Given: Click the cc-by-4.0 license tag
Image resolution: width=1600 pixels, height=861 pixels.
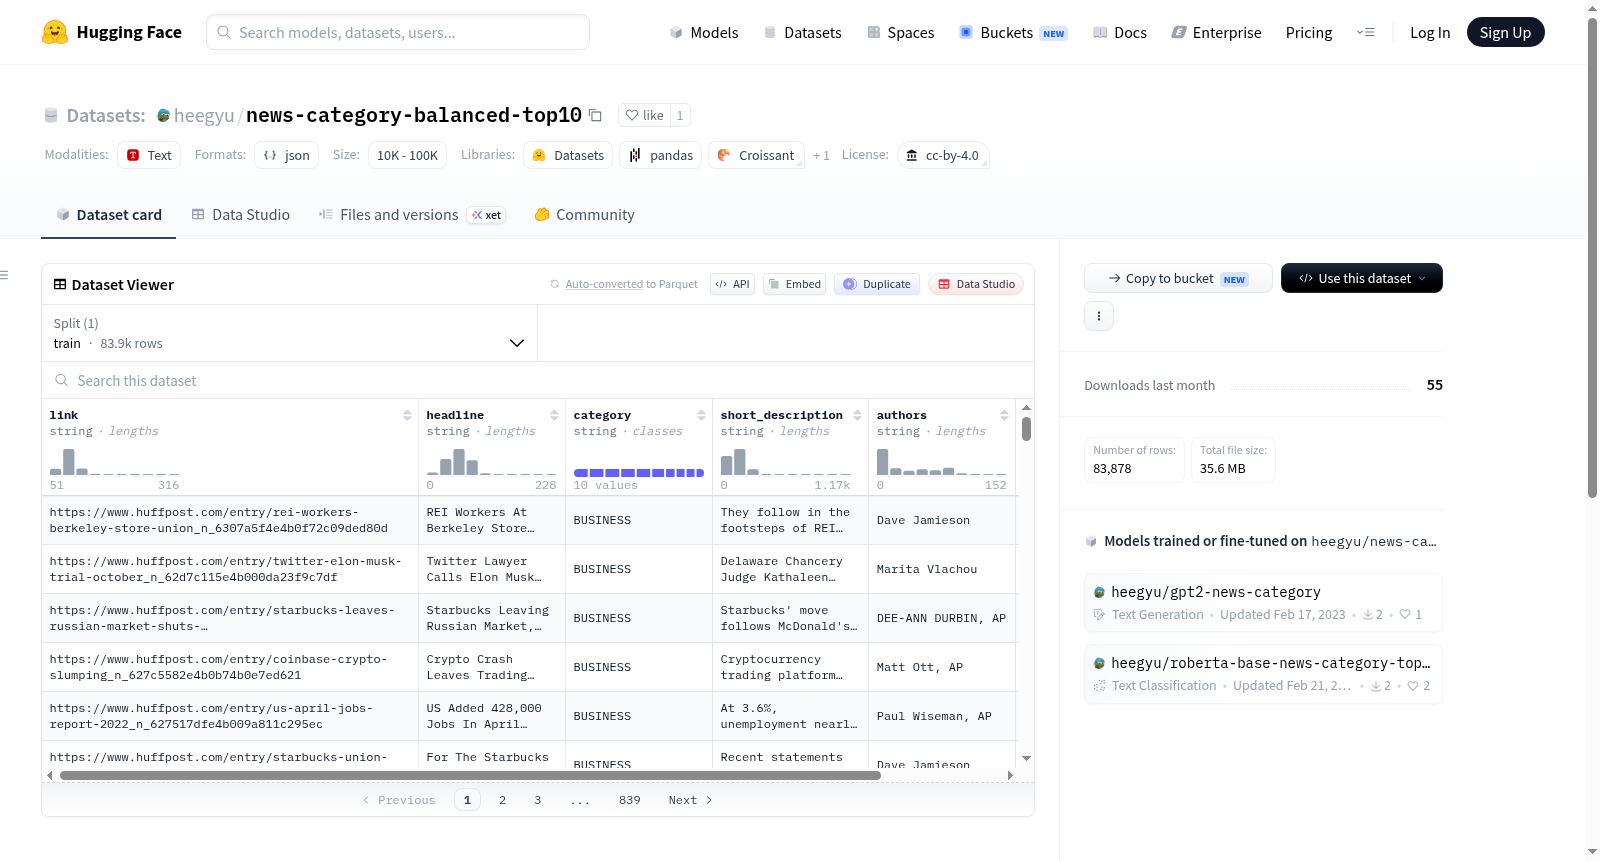Looking at the screenshot, I should 943,155.
